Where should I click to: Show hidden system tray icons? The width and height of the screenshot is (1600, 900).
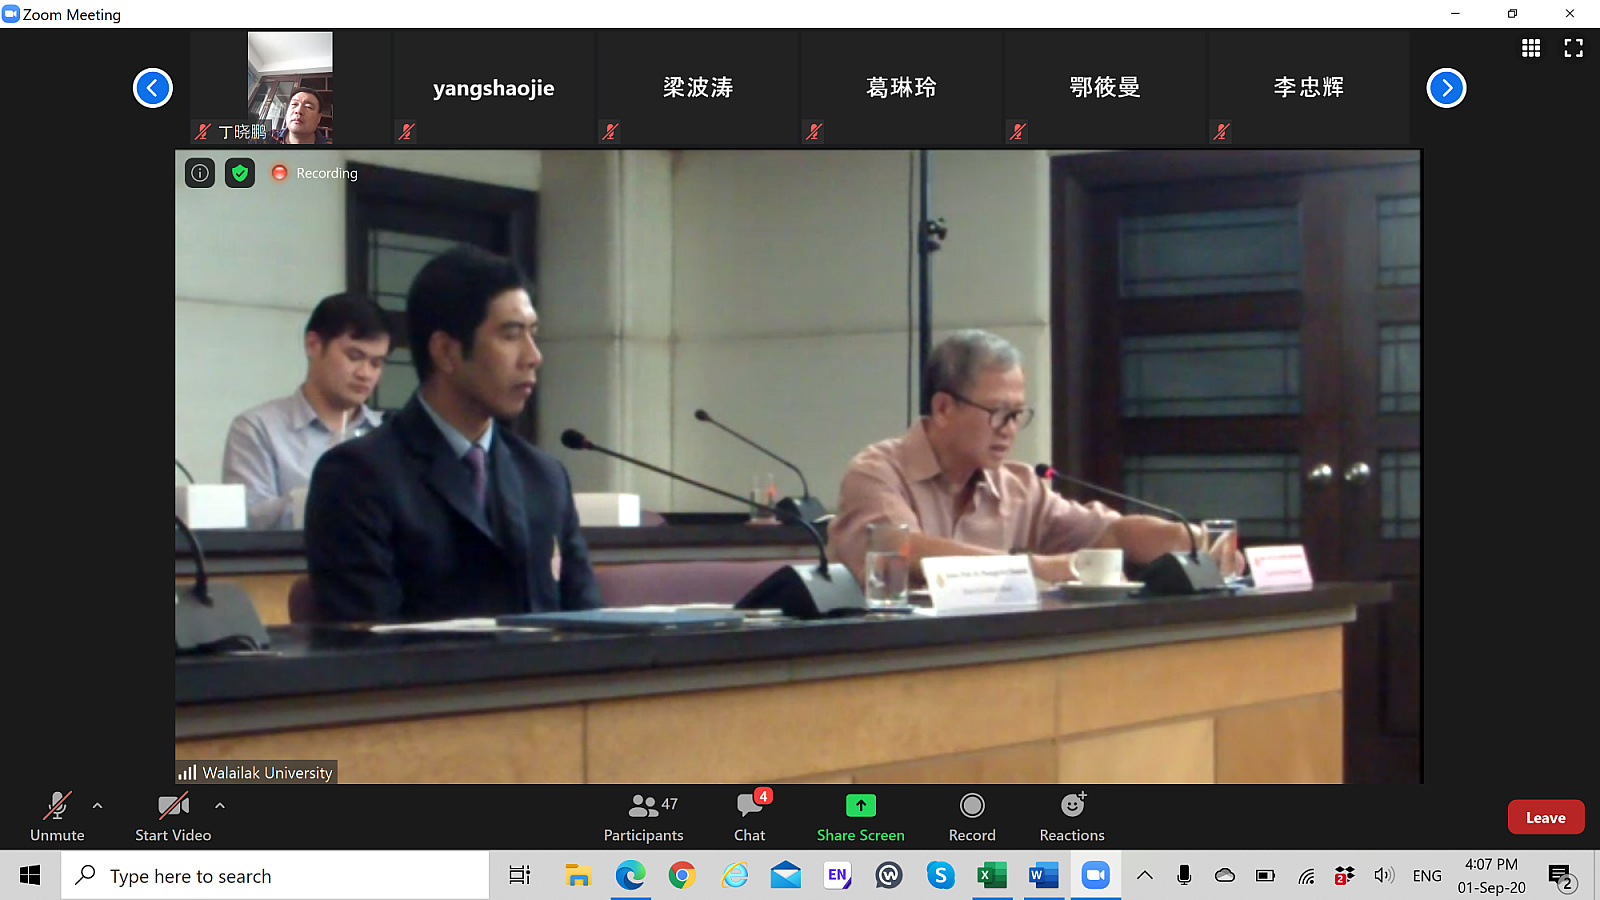[x=1145, y=876]
